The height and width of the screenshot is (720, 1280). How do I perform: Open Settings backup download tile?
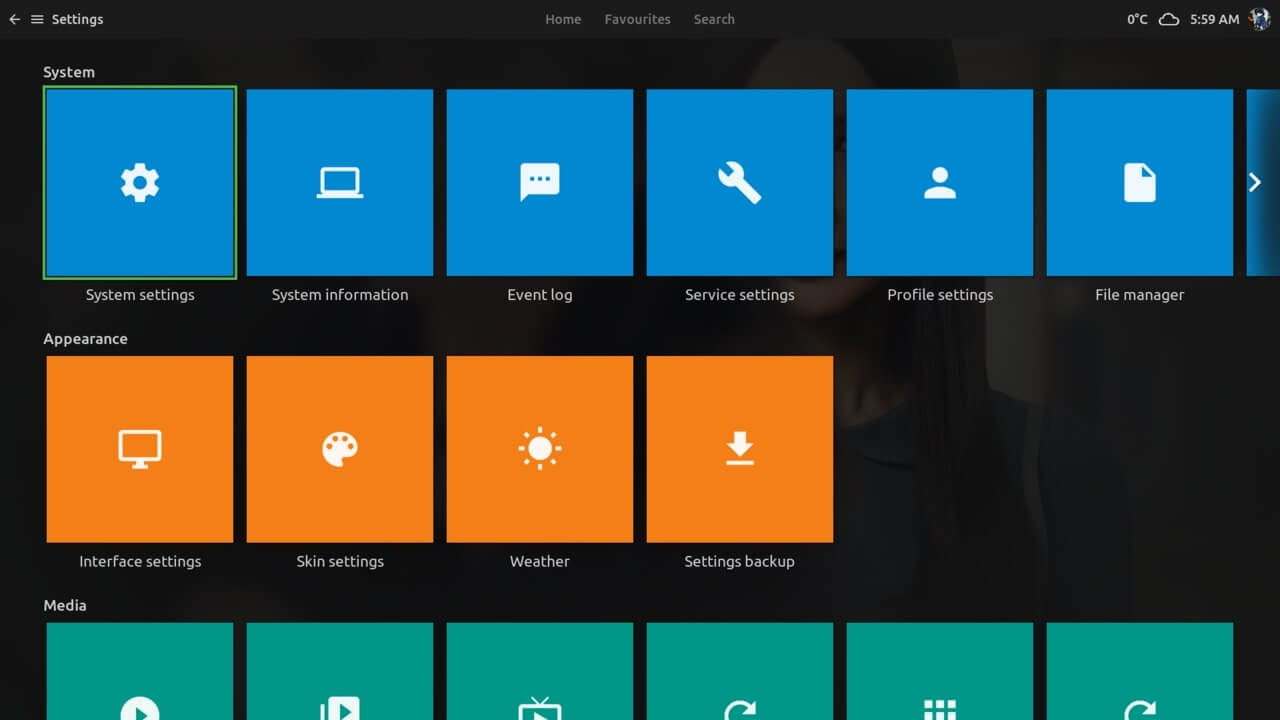(x=740, y=449)
